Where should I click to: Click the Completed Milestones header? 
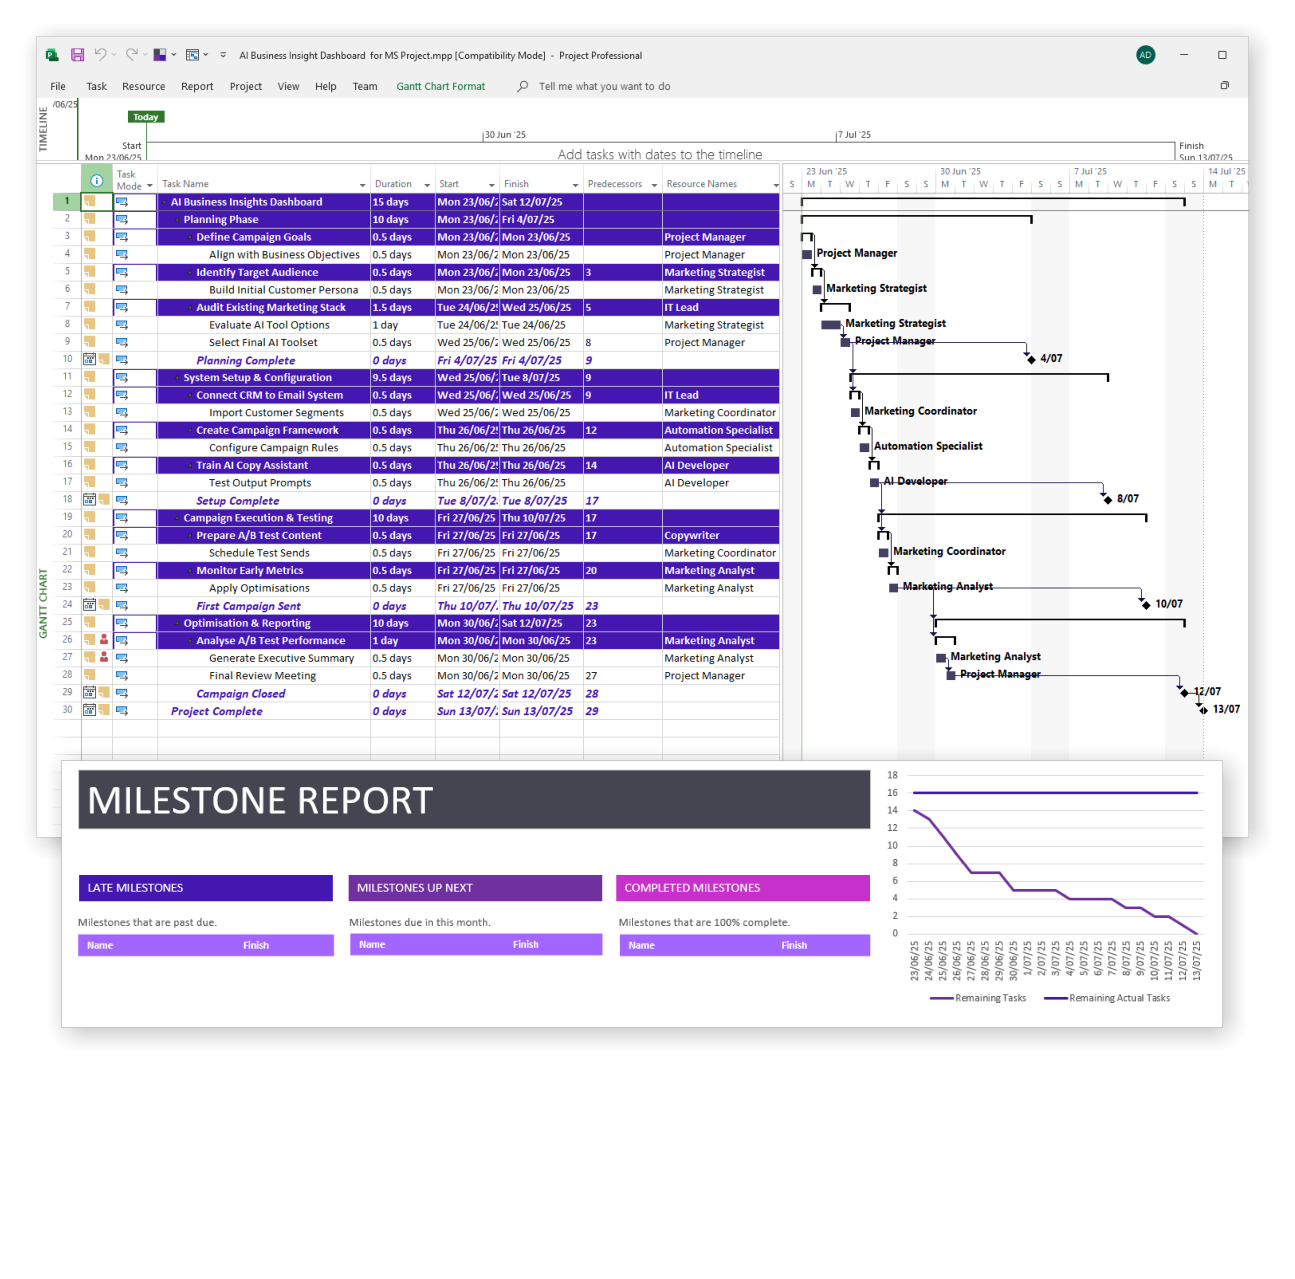click(x=743, y=888)
